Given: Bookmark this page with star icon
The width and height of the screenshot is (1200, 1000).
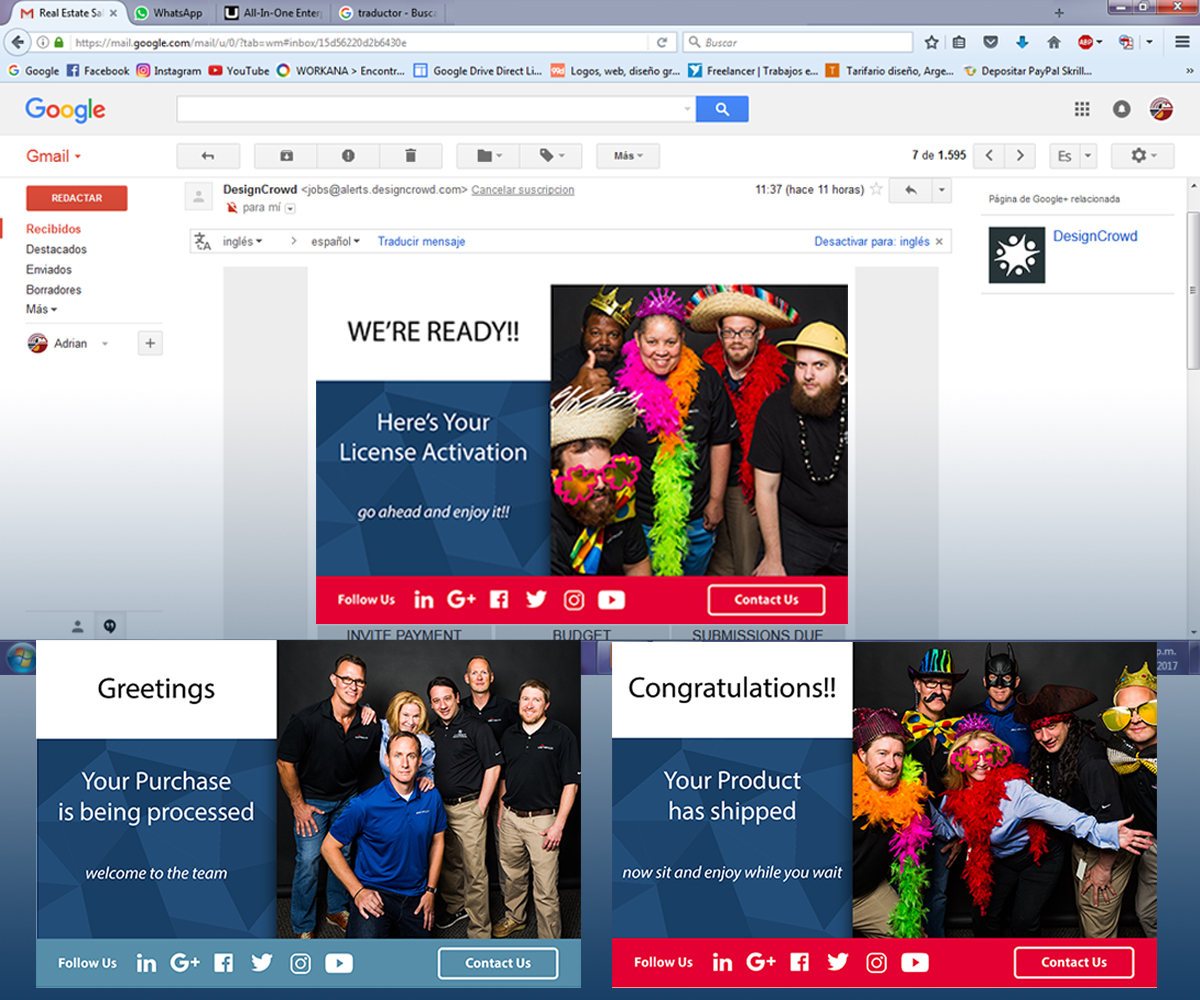Looking at the screenshot, I should pos(931,42).
